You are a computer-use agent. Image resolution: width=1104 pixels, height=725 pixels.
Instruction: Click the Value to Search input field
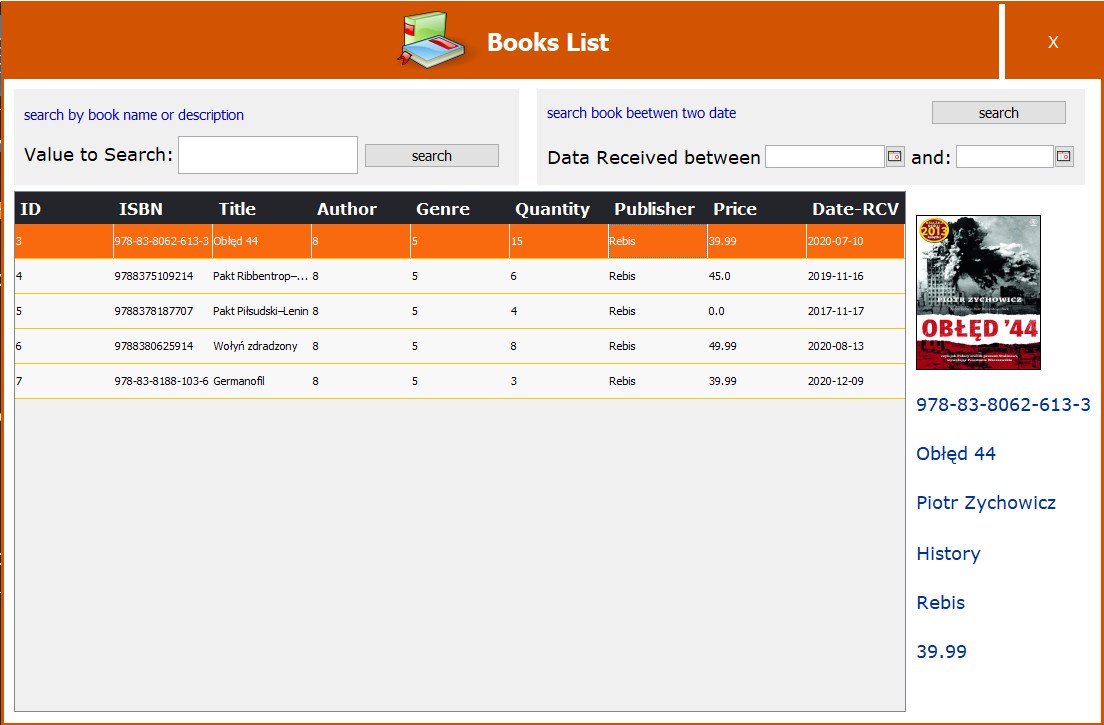(267, 154)
